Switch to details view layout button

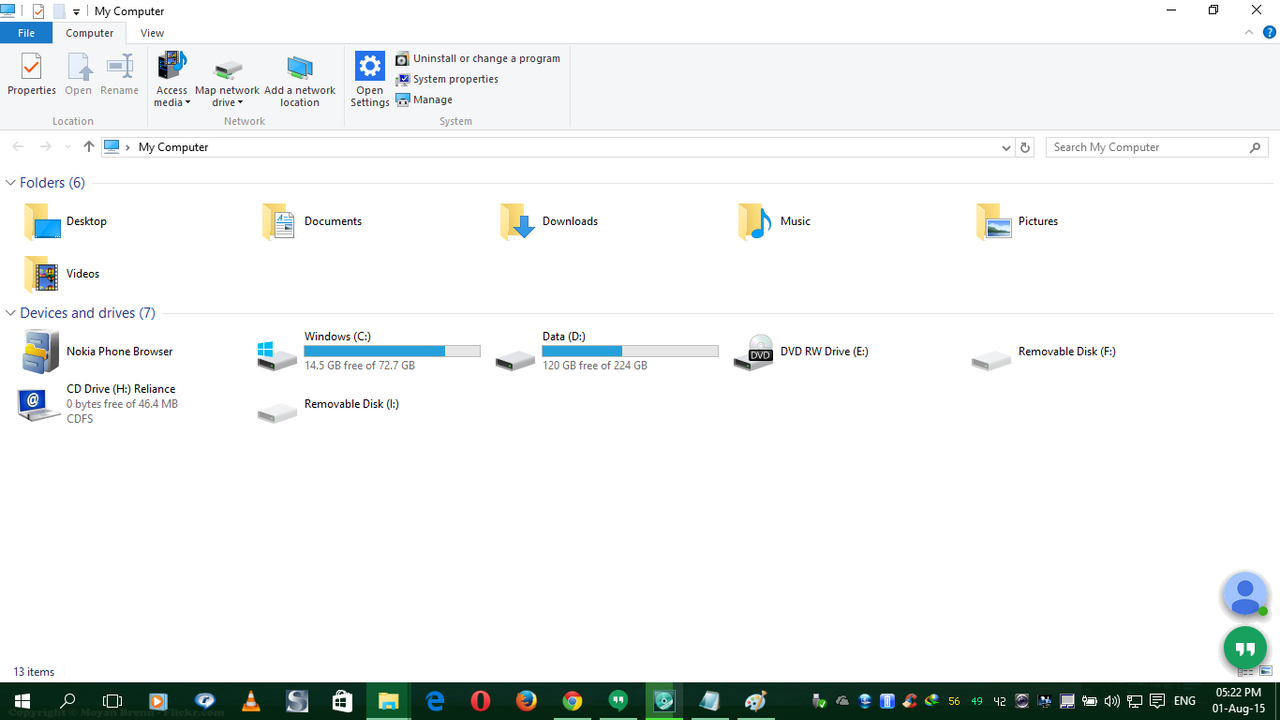click(1245, 672)
